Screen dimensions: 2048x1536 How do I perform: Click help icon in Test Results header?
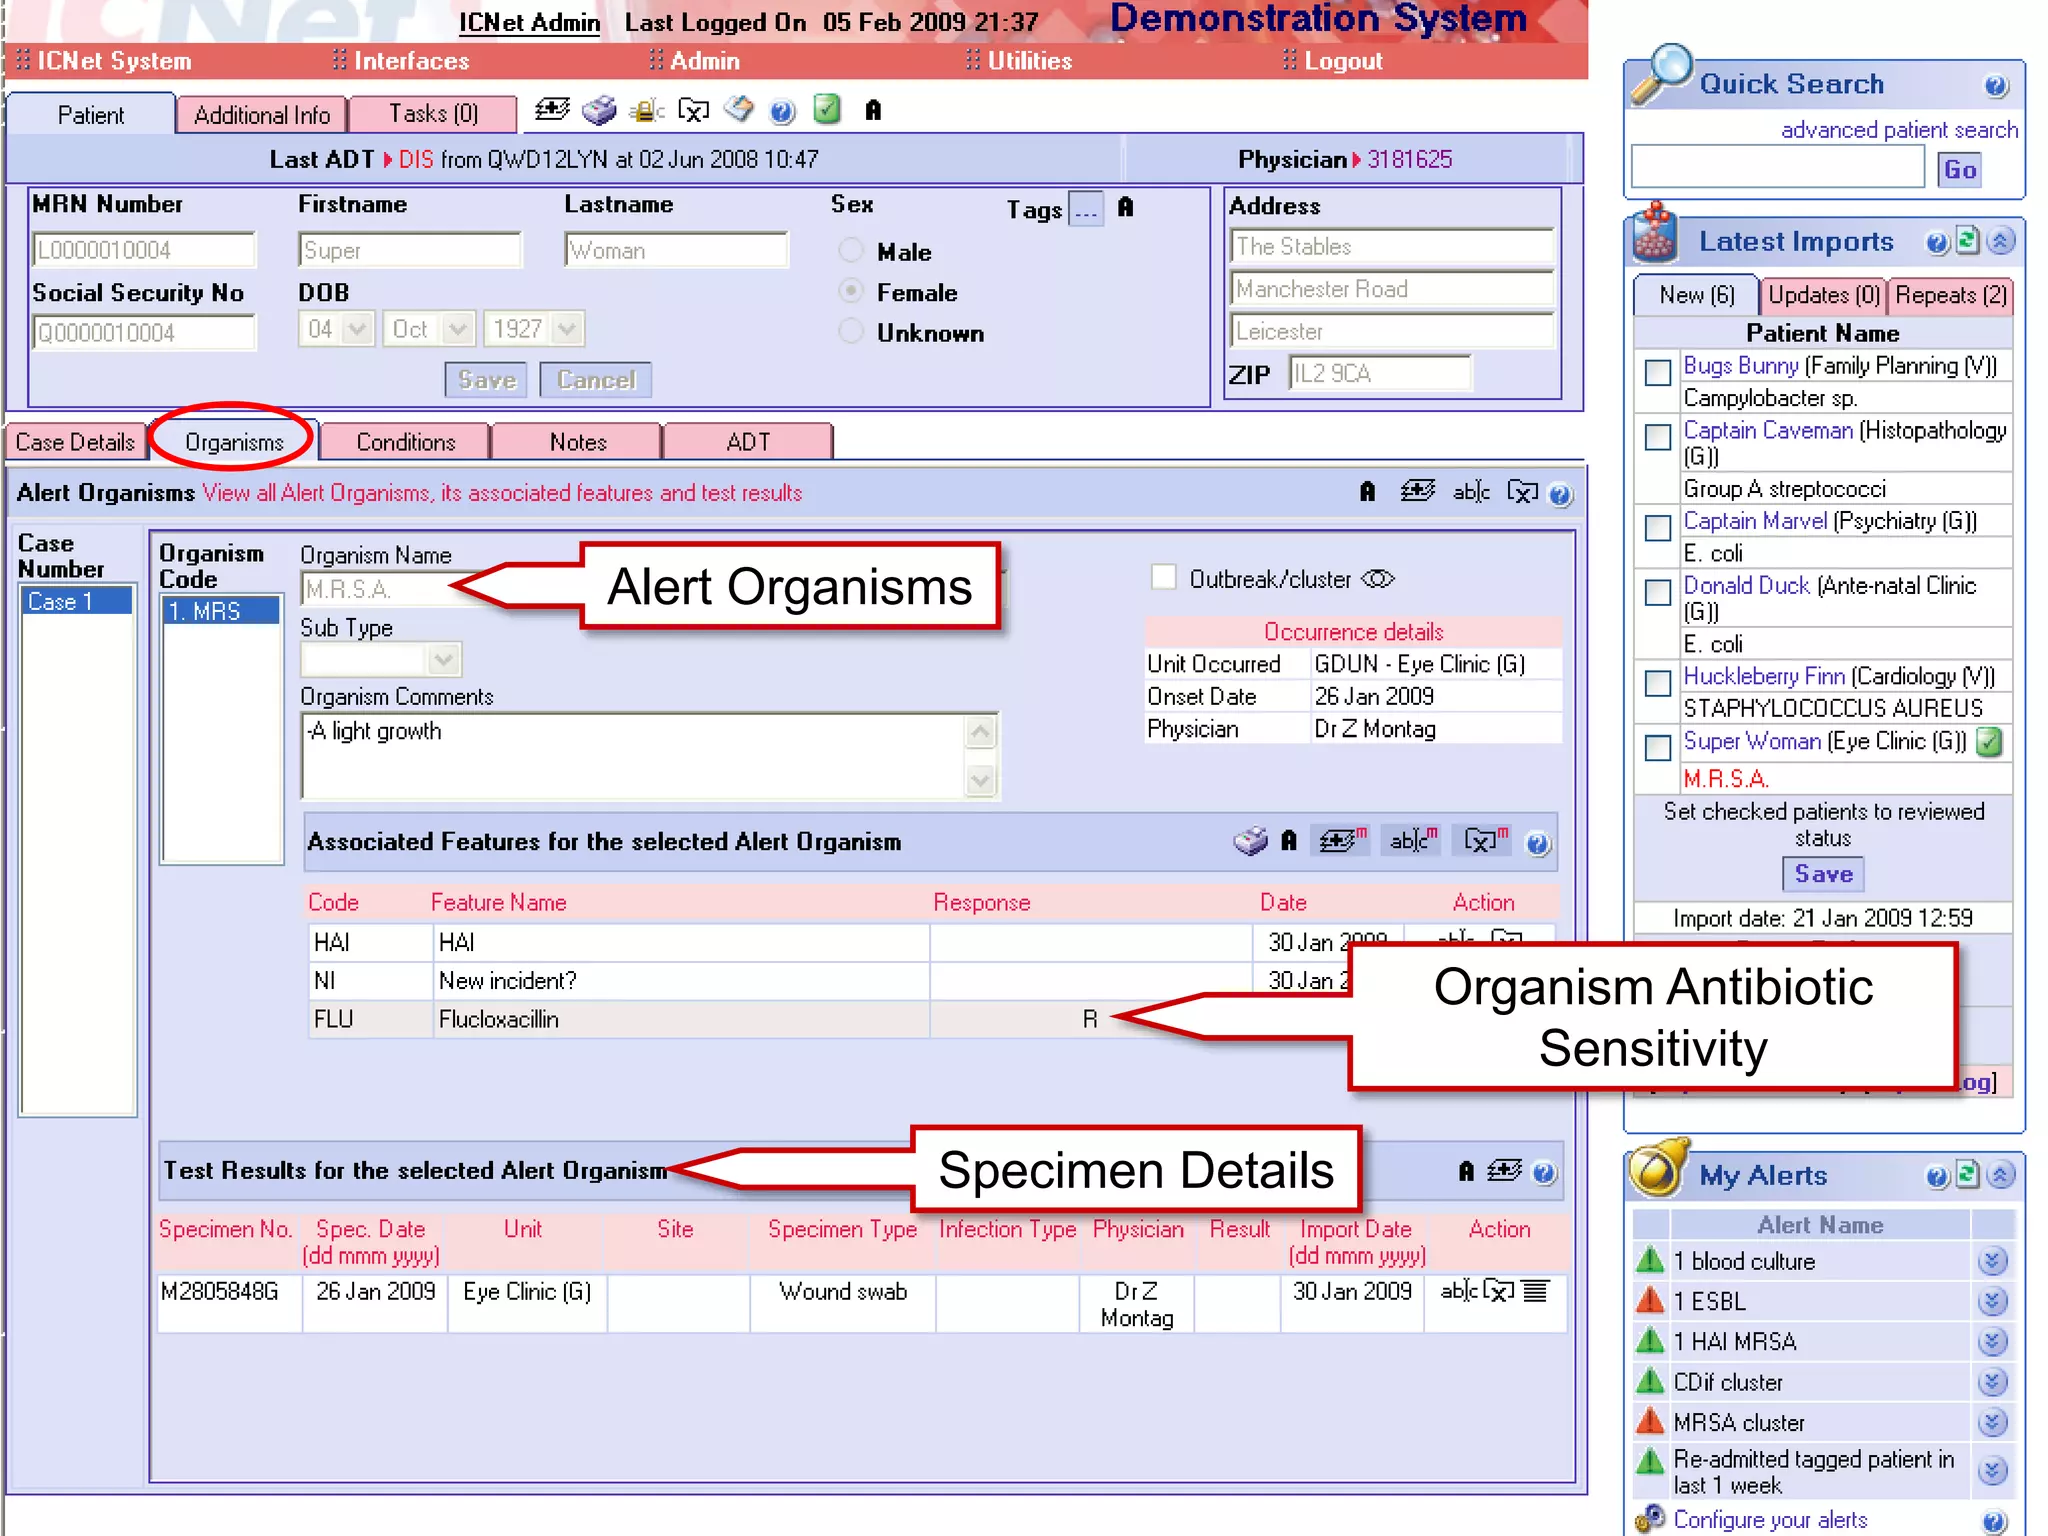tap(1543, 1172)
